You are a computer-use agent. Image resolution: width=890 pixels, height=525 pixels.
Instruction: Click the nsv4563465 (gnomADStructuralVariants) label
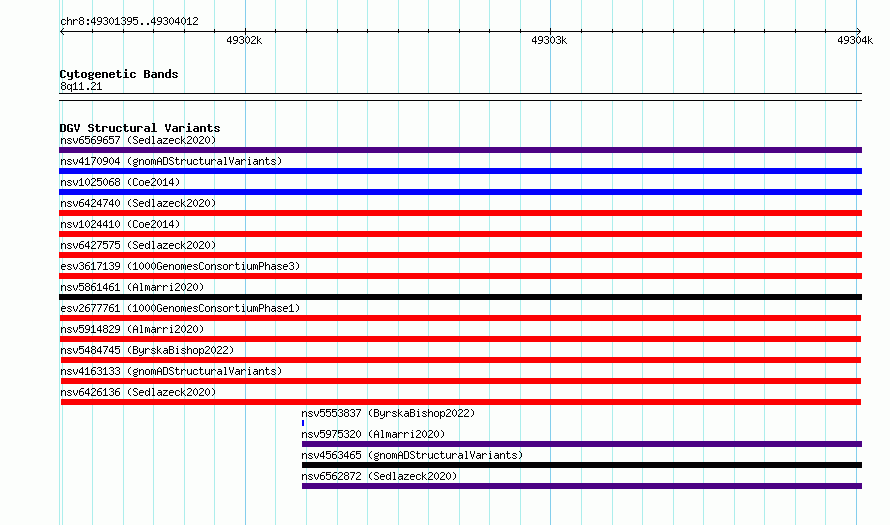pyautogui.click(x=412, y=455)
